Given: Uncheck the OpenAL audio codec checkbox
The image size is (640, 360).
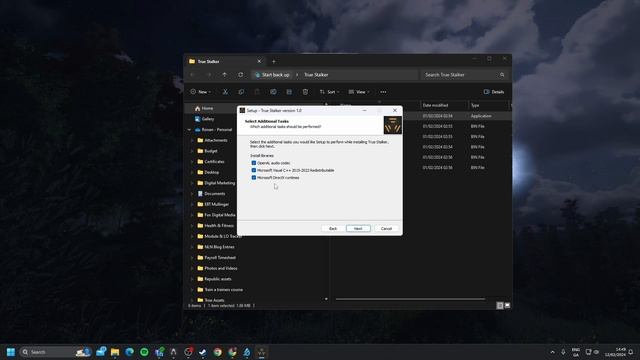Looking at the screenshot, I should (254, 163).
